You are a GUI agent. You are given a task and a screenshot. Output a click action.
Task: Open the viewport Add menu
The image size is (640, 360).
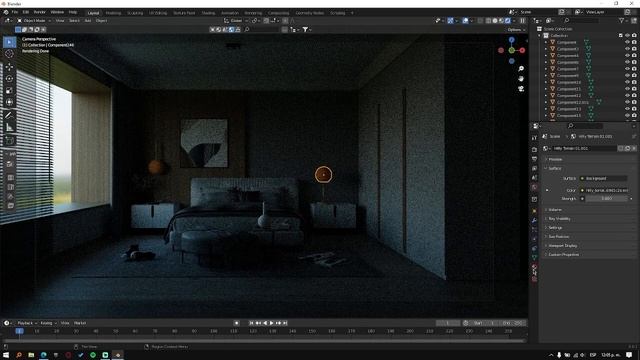tap(88, 20)
